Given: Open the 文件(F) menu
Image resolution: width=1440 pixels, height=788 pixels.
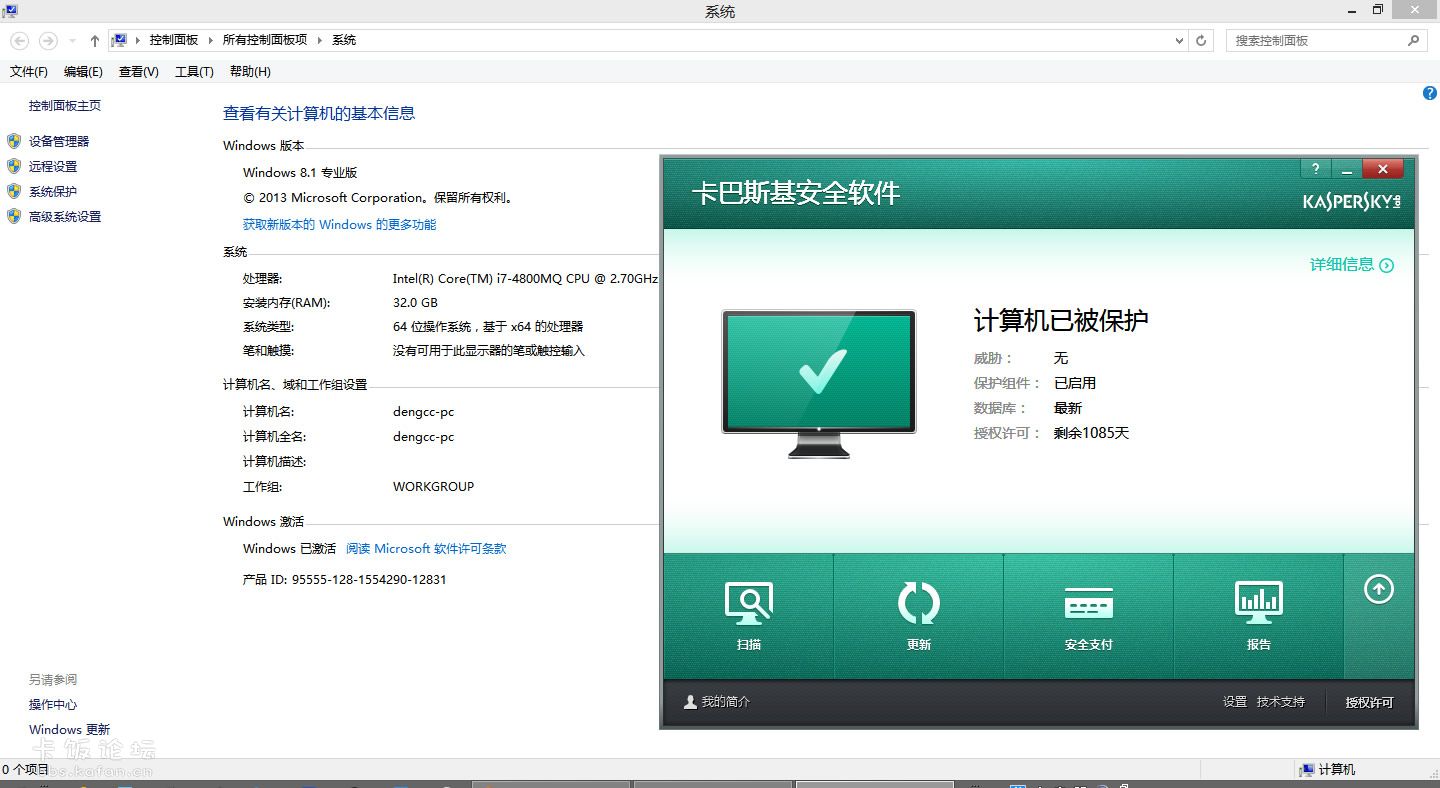Looking at the screenshot, I should pyautogui.click(x=29, y=72).
